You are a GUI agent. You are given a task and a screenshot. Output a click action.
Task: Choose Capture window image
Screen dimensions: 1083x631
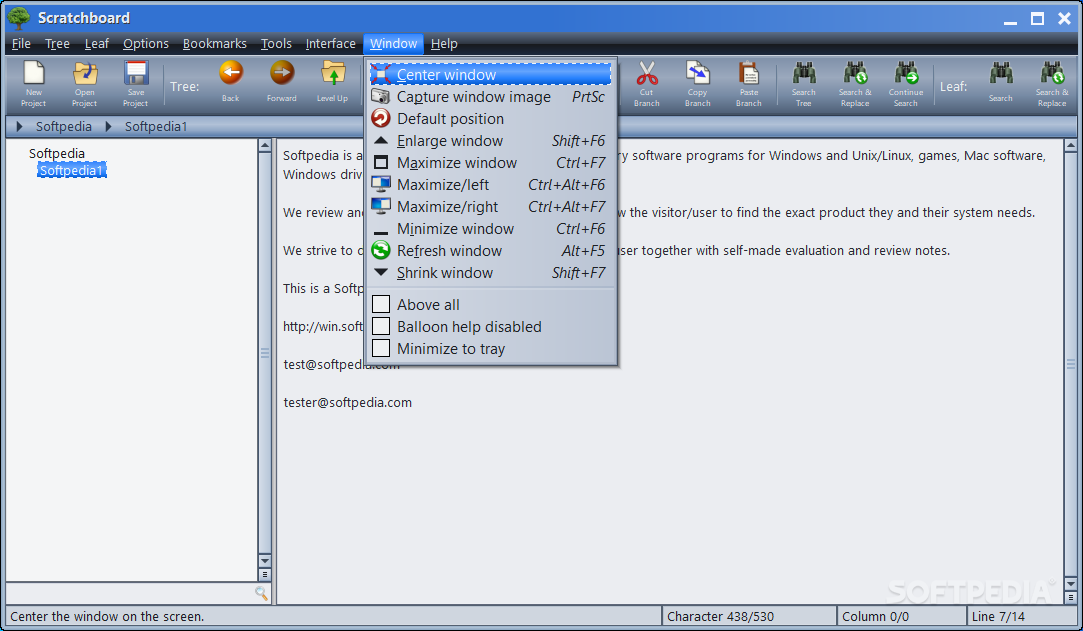[x=490, y=97]
